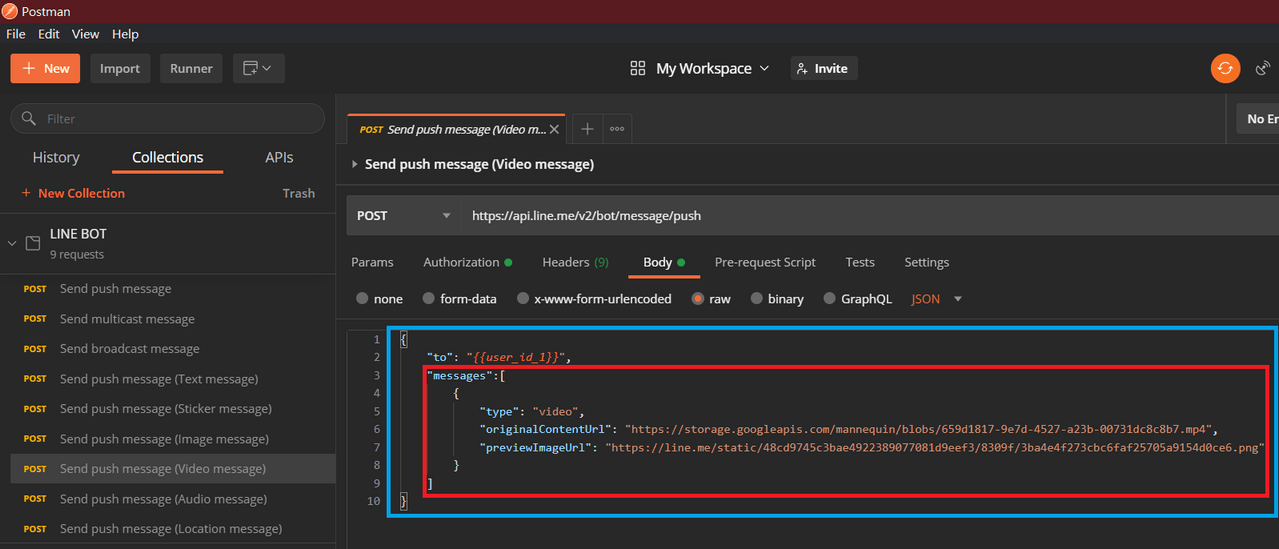Select the none body type radio

pyautogui.click(x=363, y=299)
